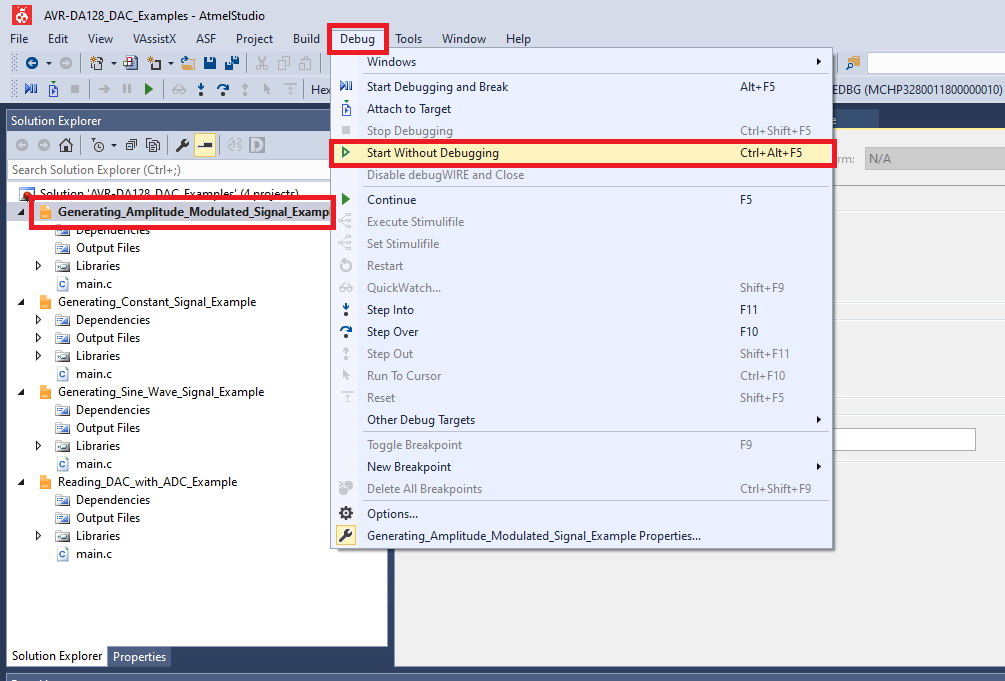Choose Start Without Debugging
Screen dimensions: 1005x681
click(x=581, y=153)
